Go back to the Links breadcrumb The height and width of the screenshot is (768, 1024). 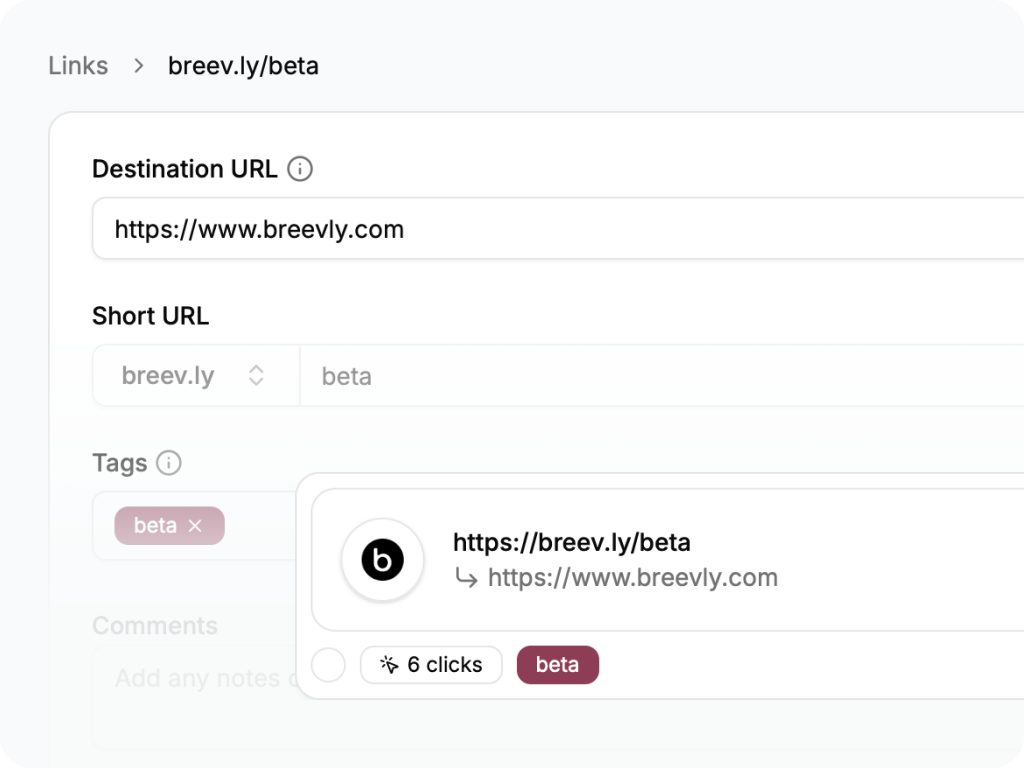pyautogui.click(x=78, y=66)
